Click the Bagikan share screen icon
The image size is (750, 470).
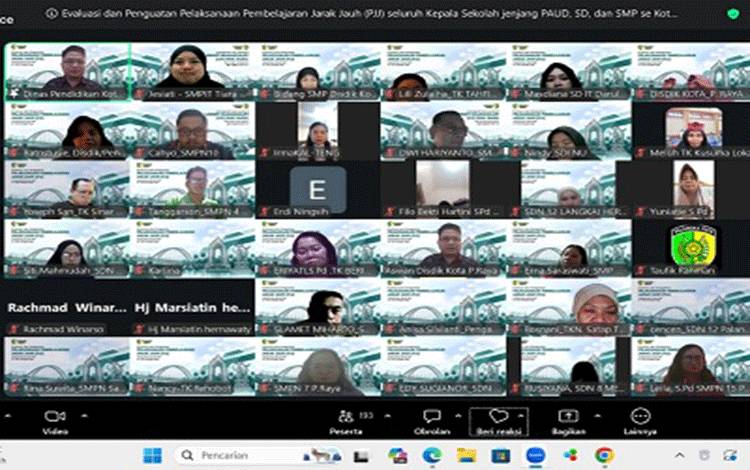(x=568, y=416)
